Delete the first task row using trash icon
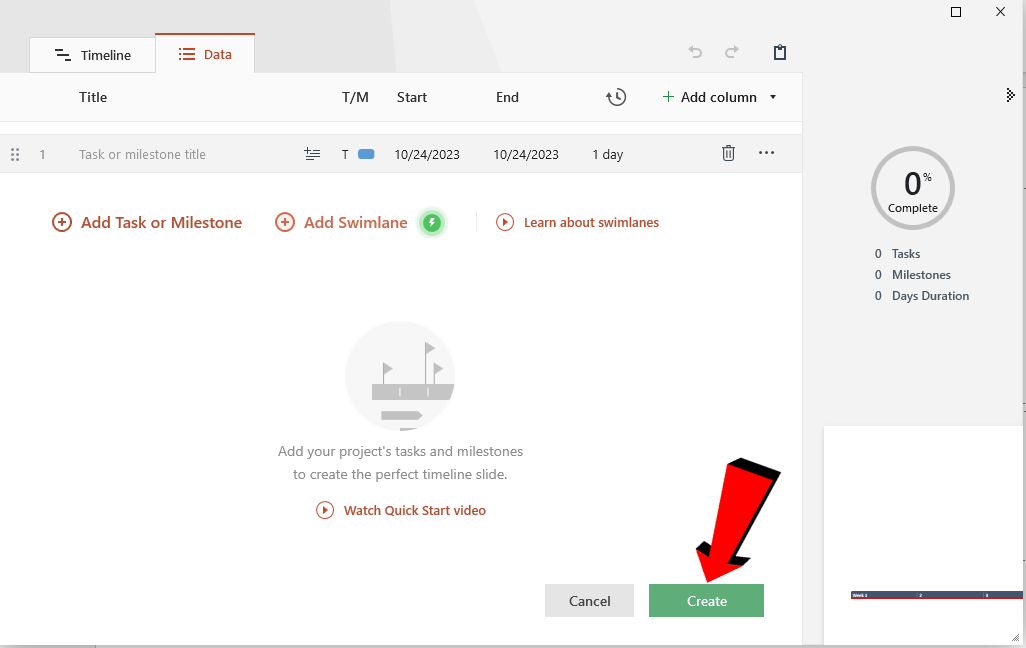This screenshot has width=1026, height=648. pyautogui.click(x=728, y=153)
